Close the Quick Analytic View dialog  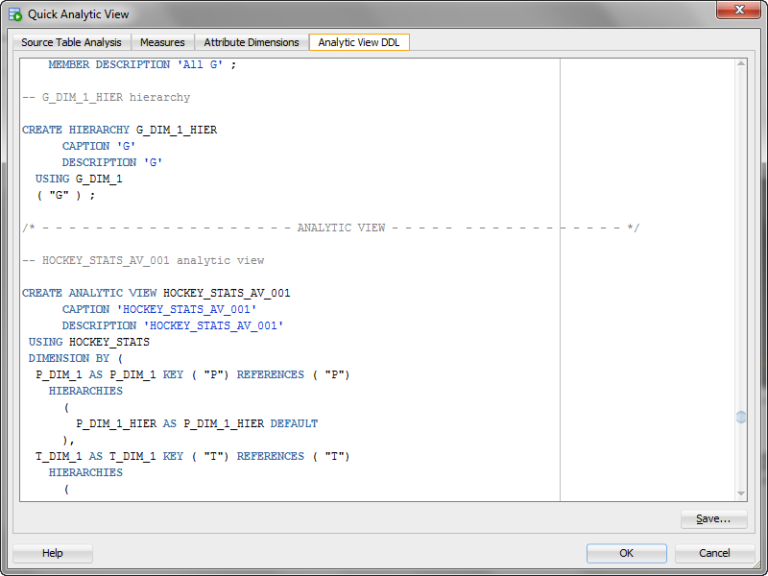(739, 11)
